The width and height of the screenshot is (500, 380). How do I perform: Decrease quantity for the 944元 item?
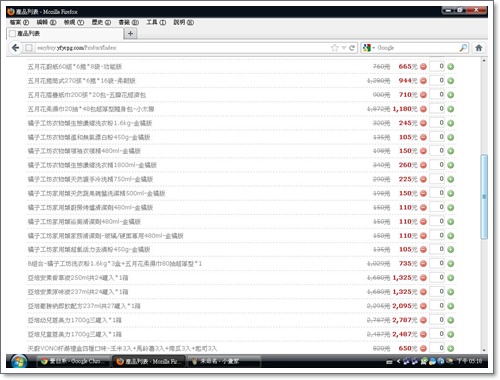(423, 81)
